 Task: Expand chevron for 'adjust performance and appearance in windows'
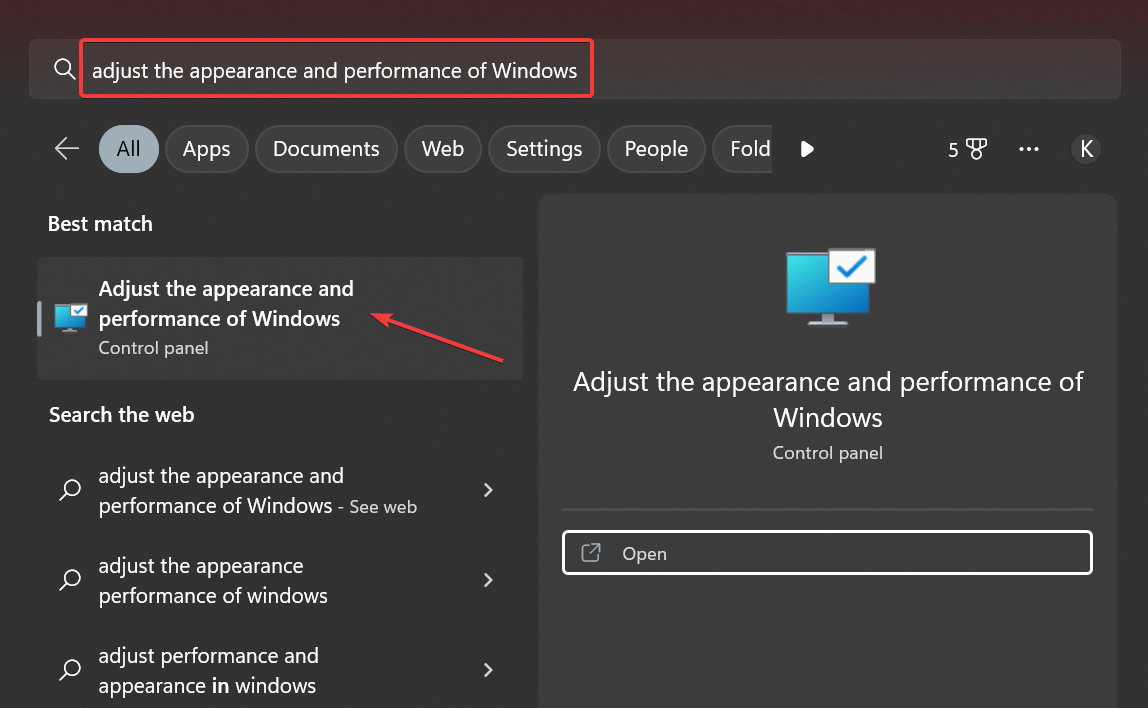[x=488, y=670]
